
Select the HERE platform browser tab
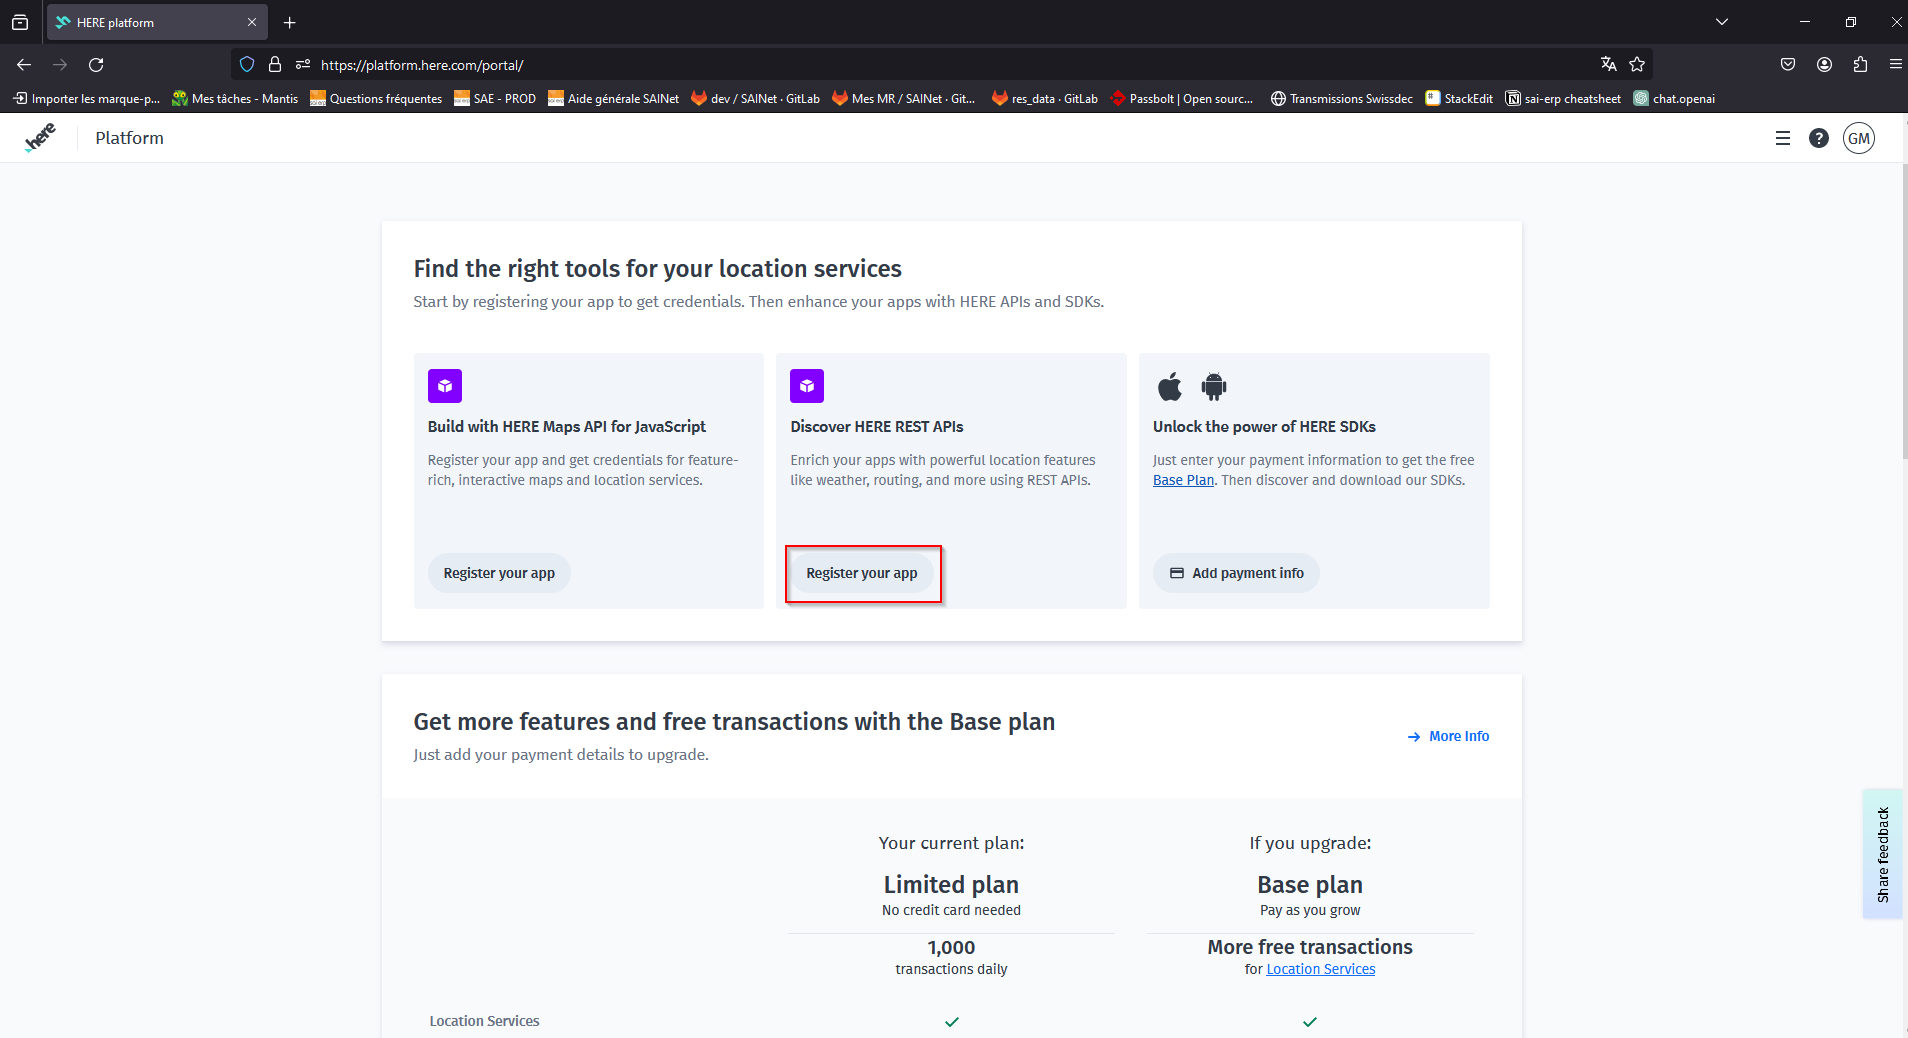pyautogui.click(x=157, y=22)
